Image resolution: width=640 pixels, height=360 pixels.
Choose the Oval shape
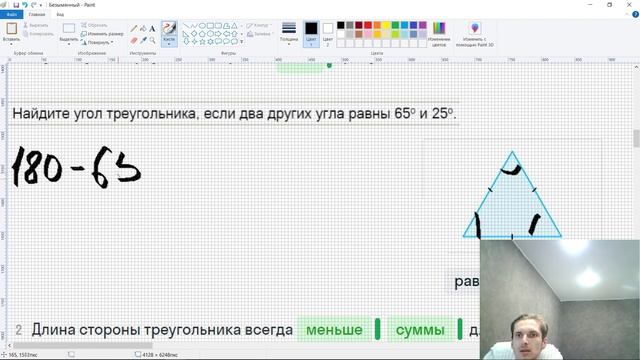point(202,26)
